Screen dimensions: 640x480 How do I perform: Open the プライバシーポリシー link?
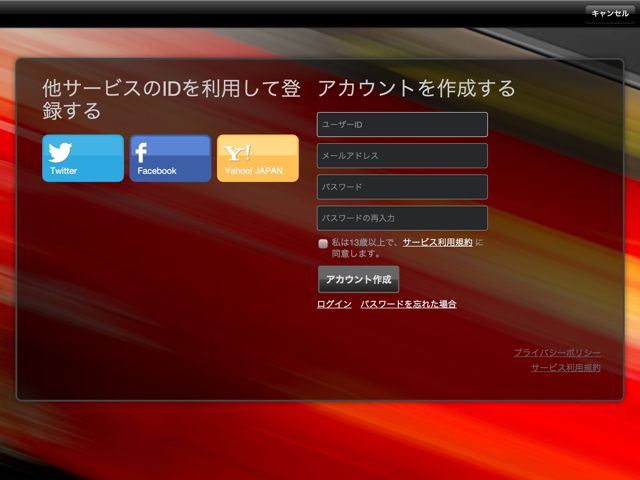click(x=557, y=353)
